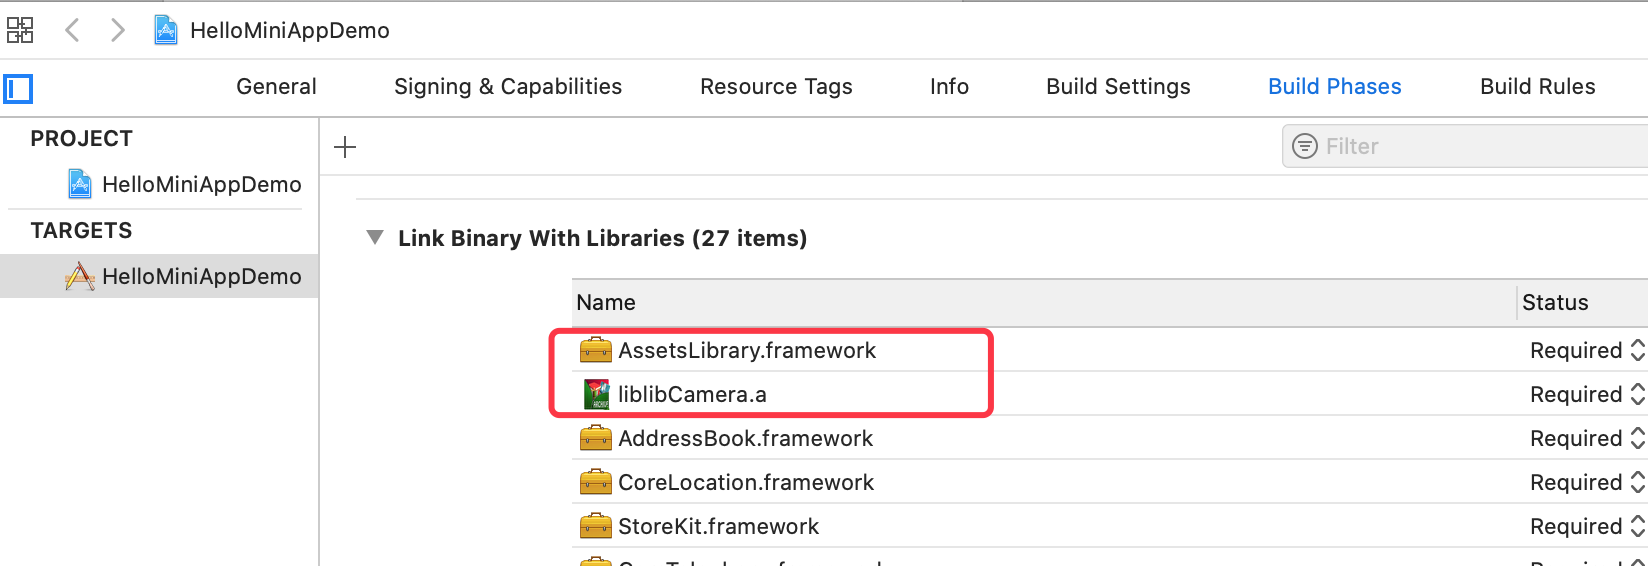The width and height of the screenshot is (1648, 566).
Task: Select the AssetsLibrary.framework toolbox icon
Action: (595, 350)
